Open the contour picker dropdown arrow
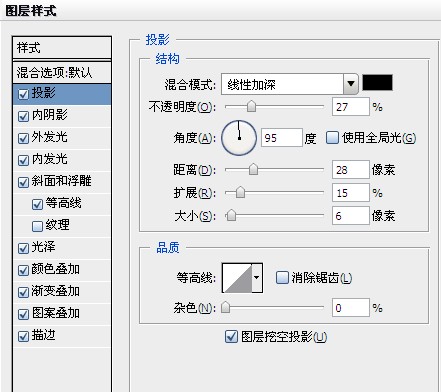 pos(257,278)
